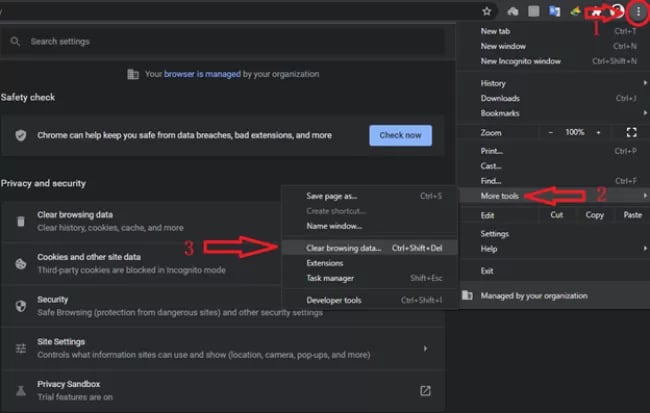
Task: Click the Privacy and security heading
Action: (43, 183)
